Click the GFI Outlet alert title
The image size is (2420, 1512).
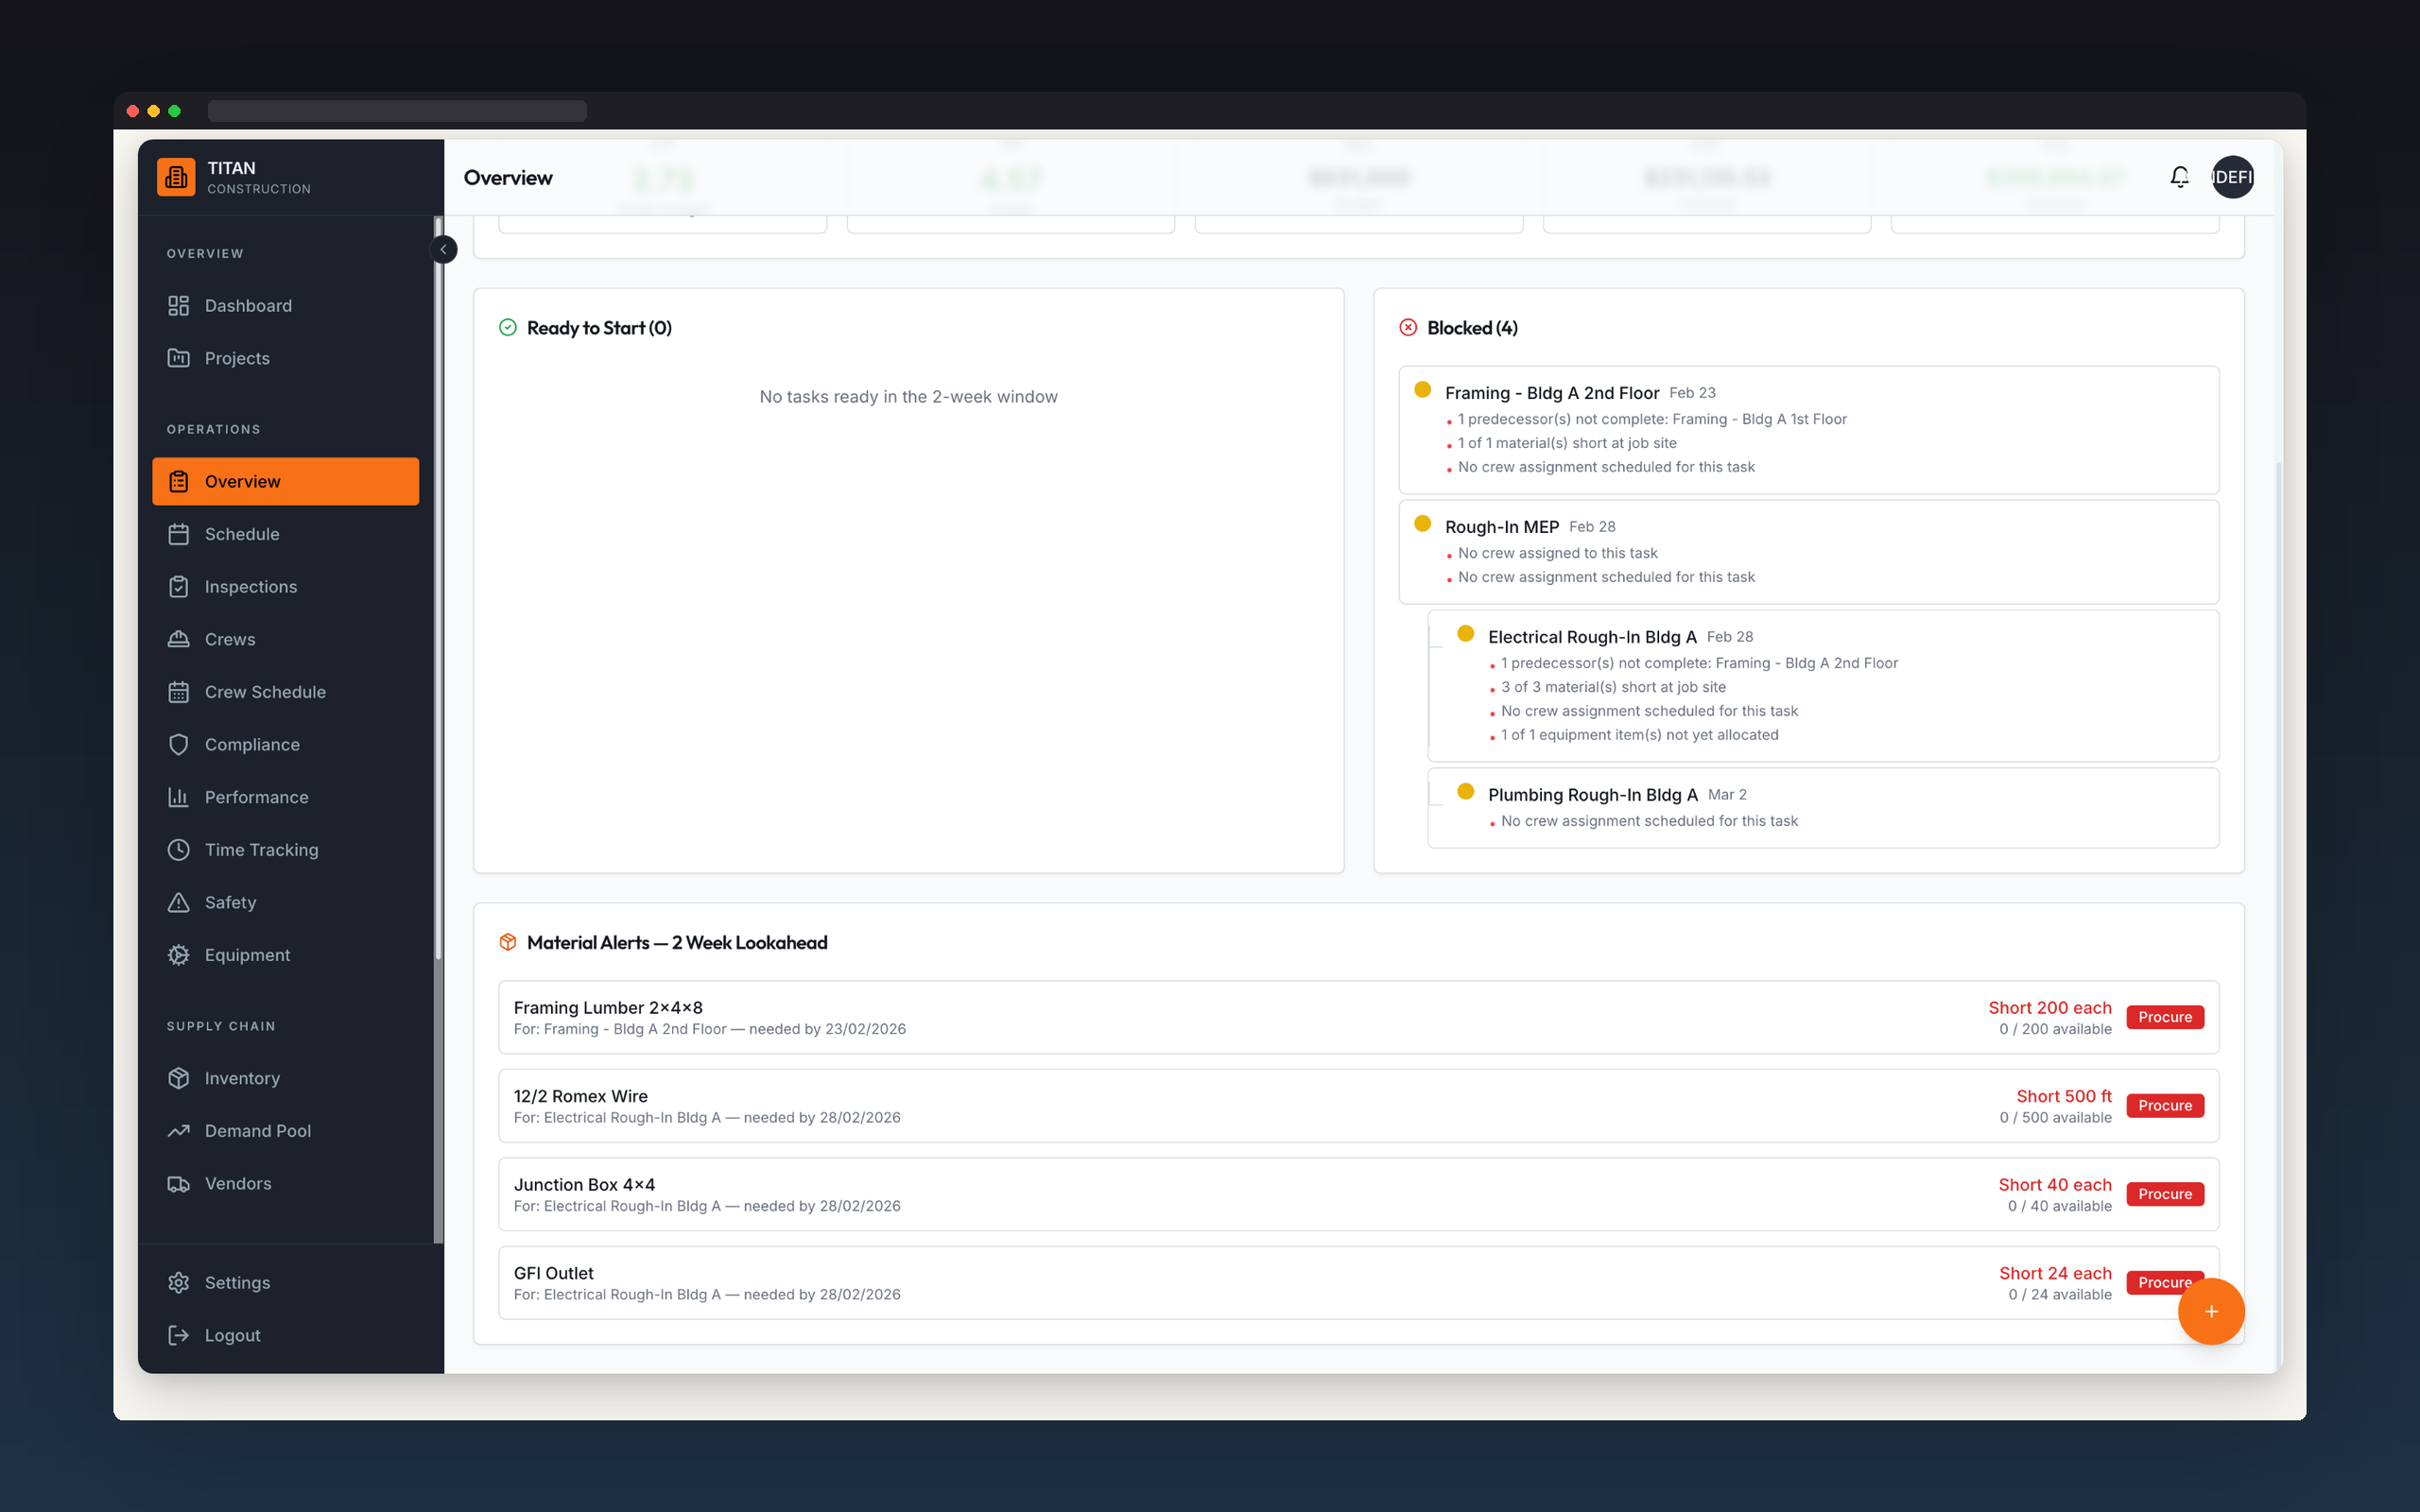click(554, 1273)
